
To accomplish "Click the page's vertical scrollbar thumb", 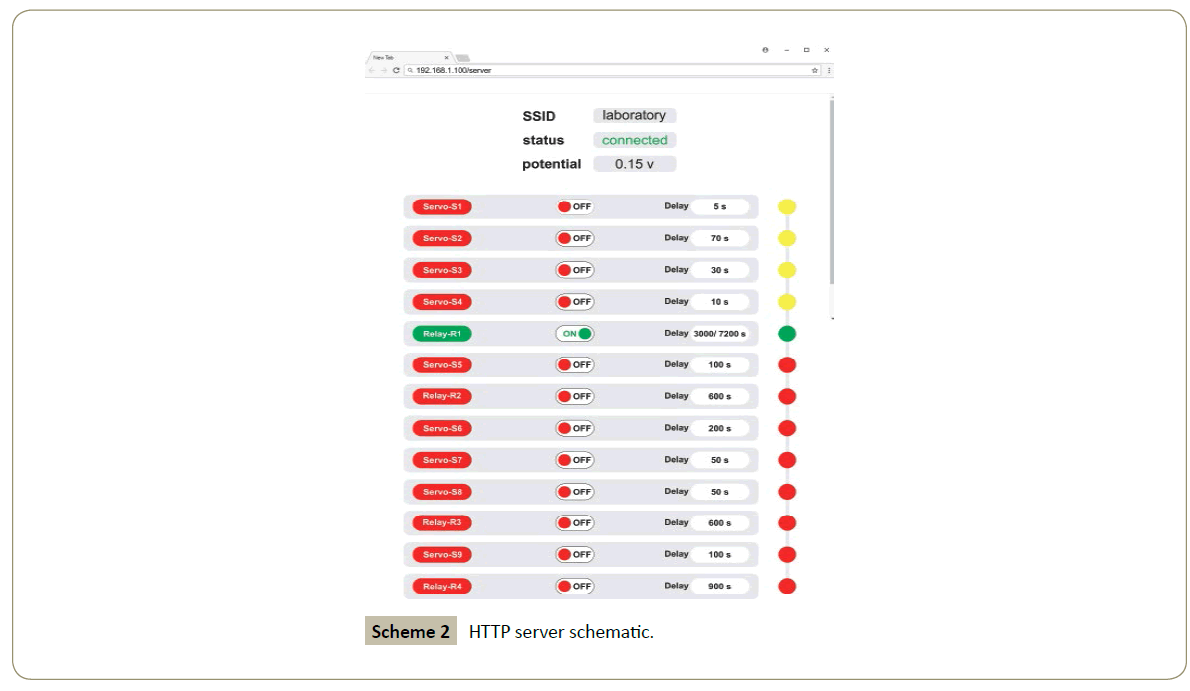I will click(831, 190).
